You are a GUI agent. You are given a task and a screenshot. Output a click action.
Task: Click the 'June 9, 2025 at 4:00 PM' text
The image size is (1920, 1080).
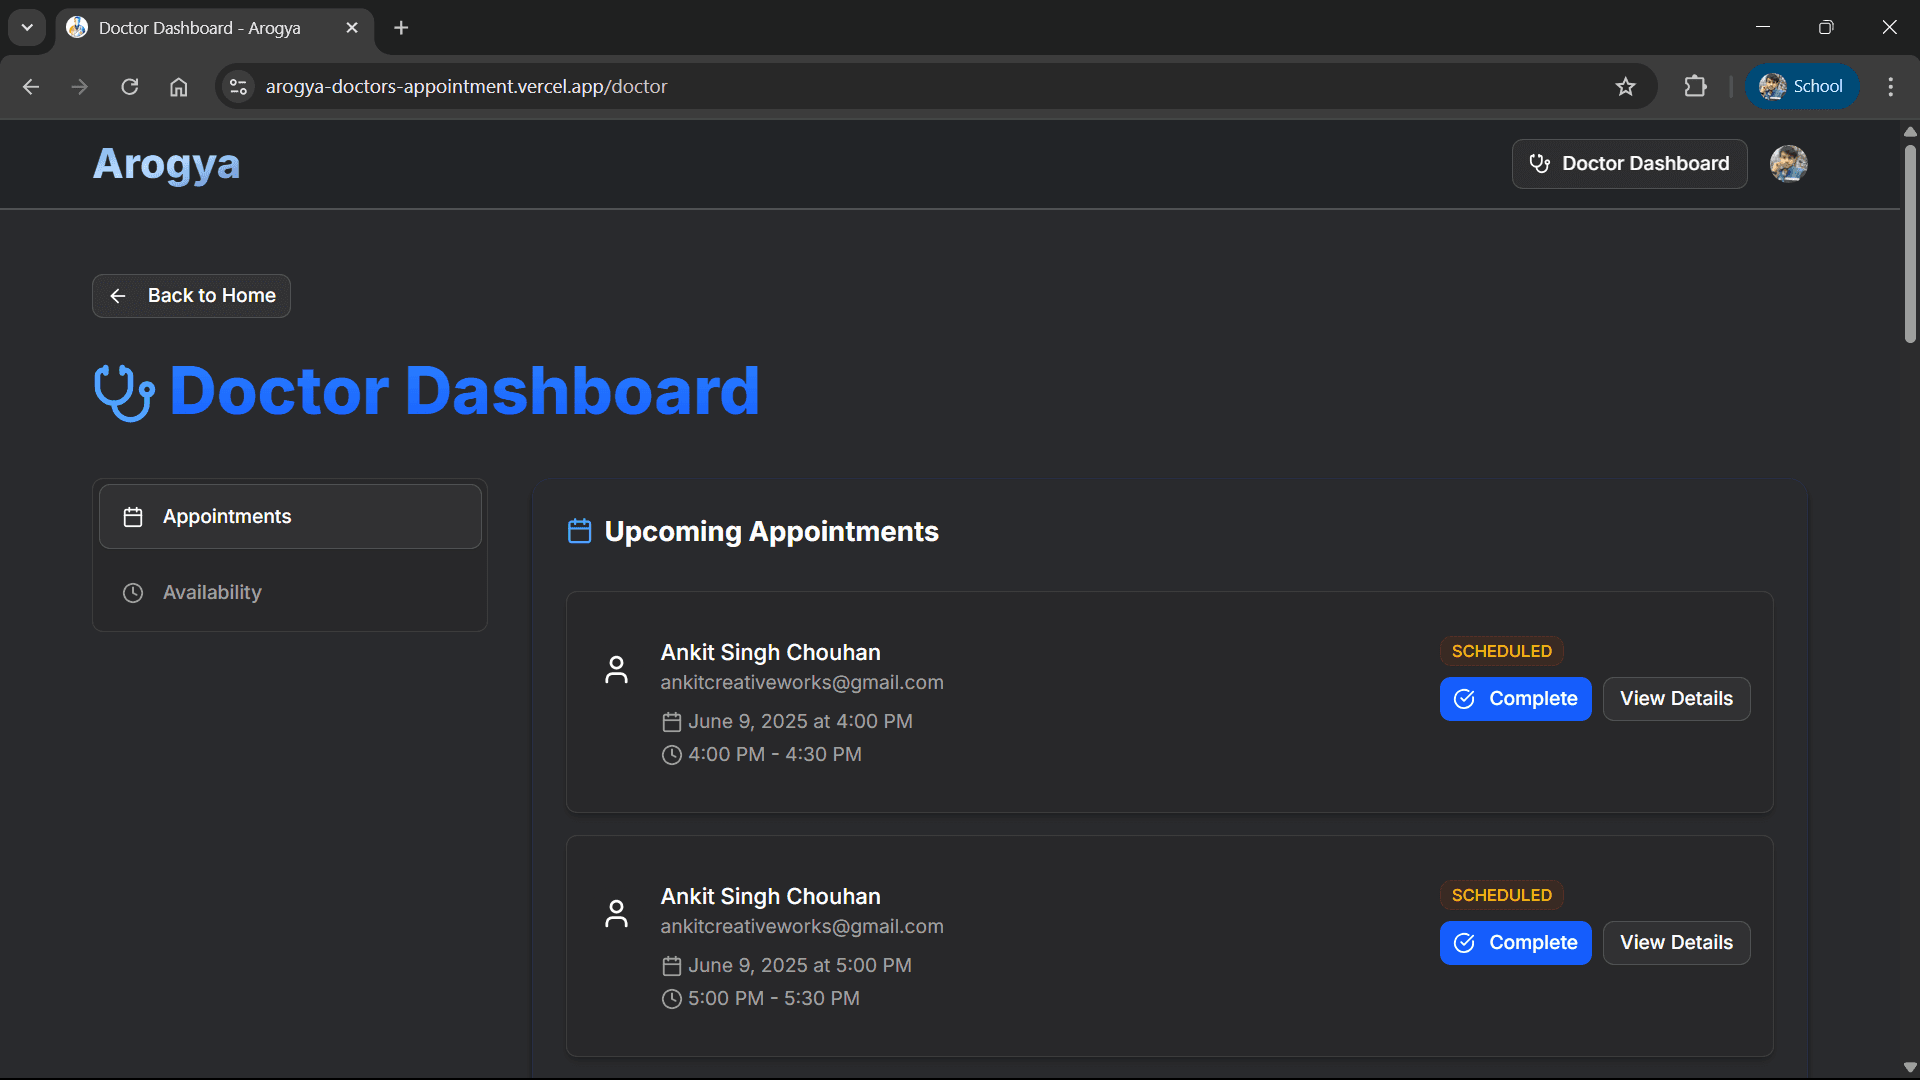(x=800, y=722)
